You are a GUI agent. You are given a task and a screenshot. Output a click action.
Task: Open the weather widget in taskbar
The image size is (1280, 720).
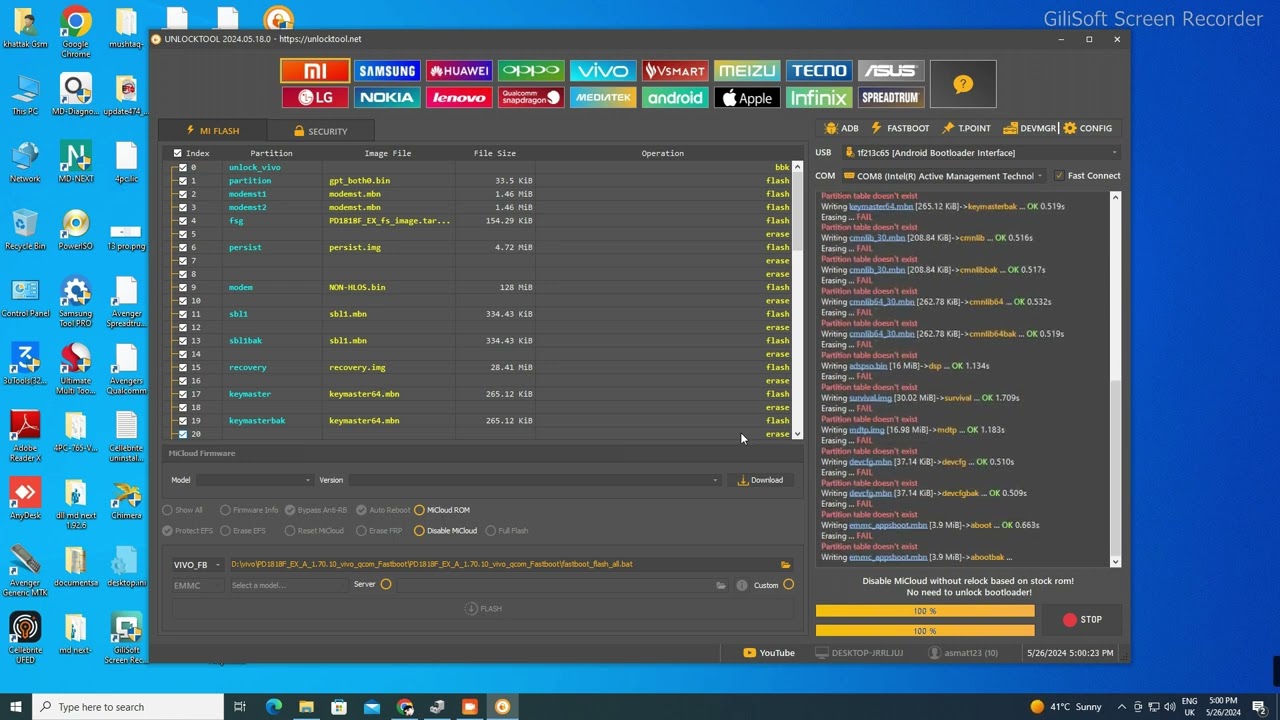pyautogui.click(x=1066, y=707)
